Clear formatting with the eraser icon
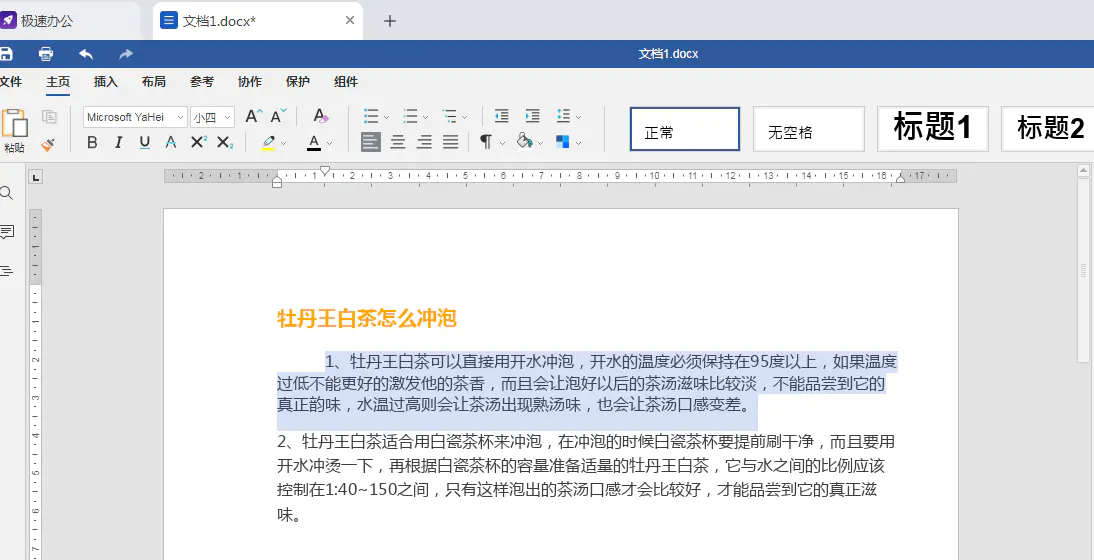 tap(320, 116)
